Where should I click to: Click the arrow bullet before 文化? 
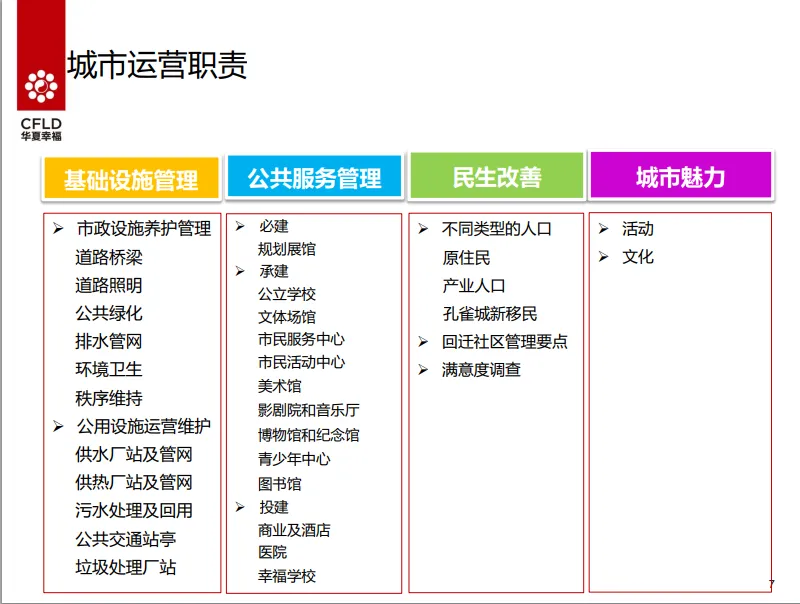[604, 257]
